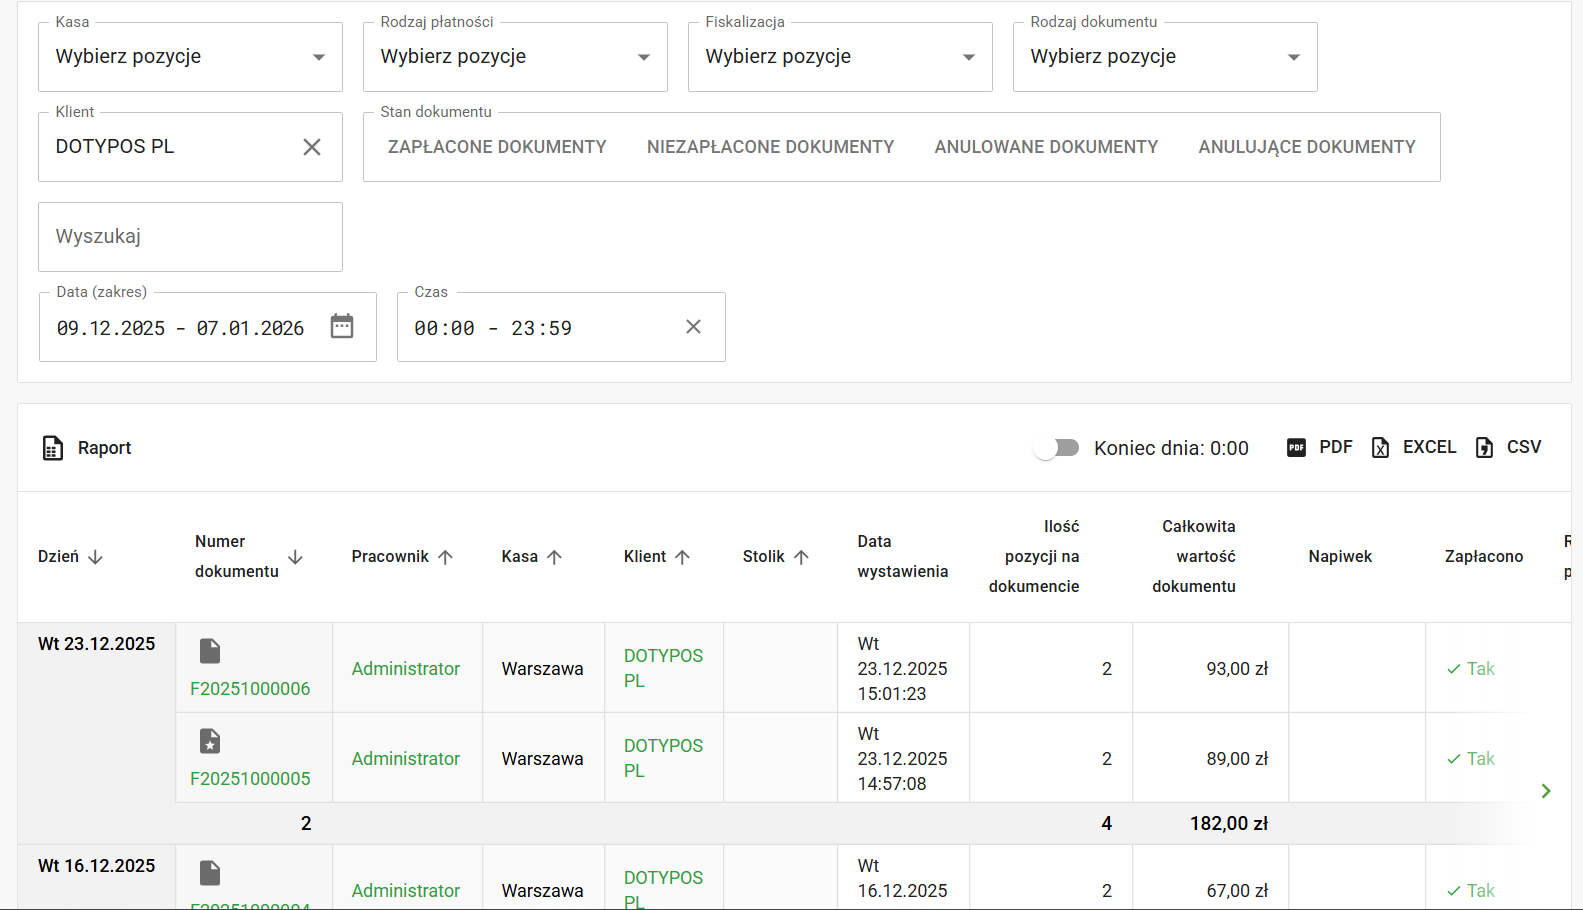Sort table by Dzień column
Viewport: 1583px width, 910px height.
coord(70,557)
